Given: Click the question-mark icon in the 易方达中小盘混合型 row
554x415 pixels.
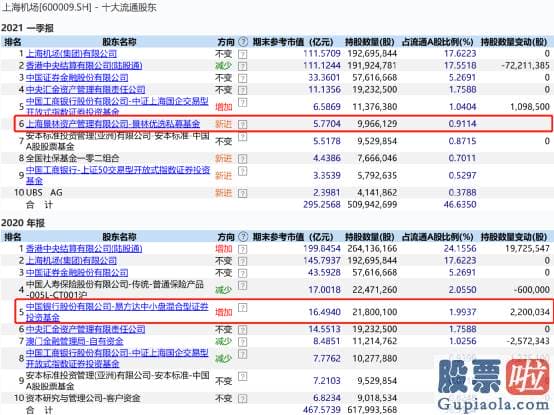Looking at the screenshot, I should coord(243,308).
